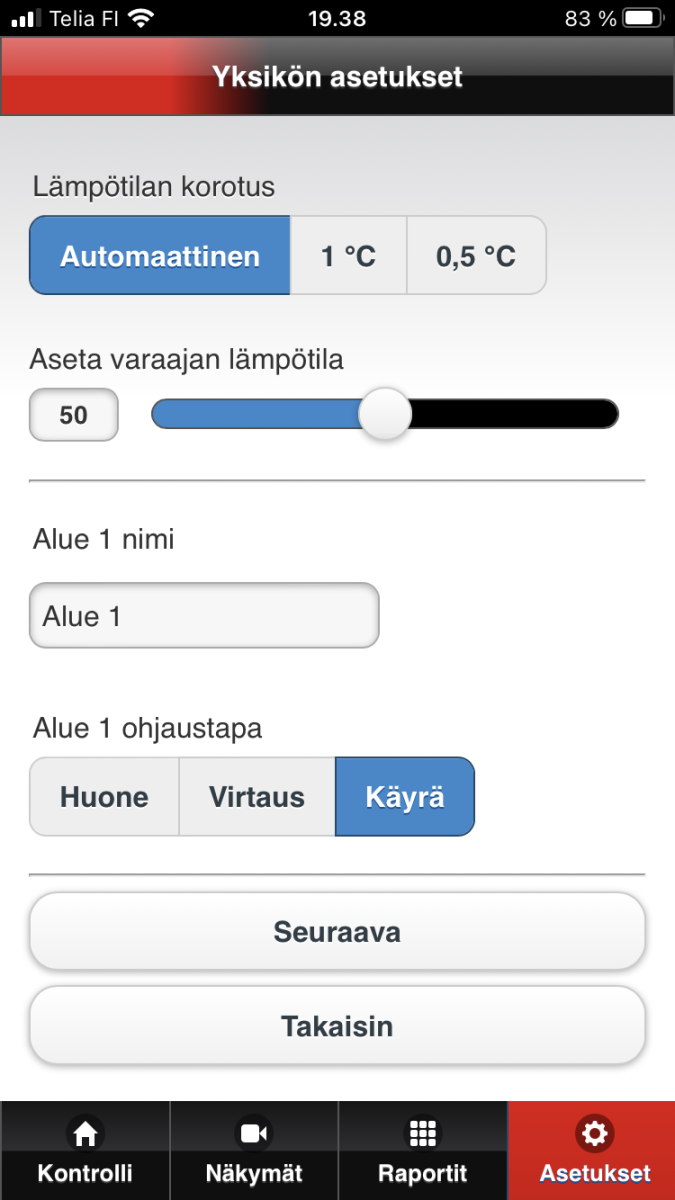Switch to the Raportit tab label

tap(423, 1173)
